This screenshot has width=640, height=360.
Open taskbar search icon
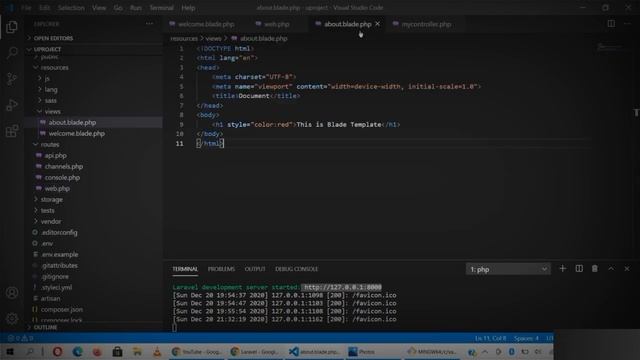click(30, 351)
